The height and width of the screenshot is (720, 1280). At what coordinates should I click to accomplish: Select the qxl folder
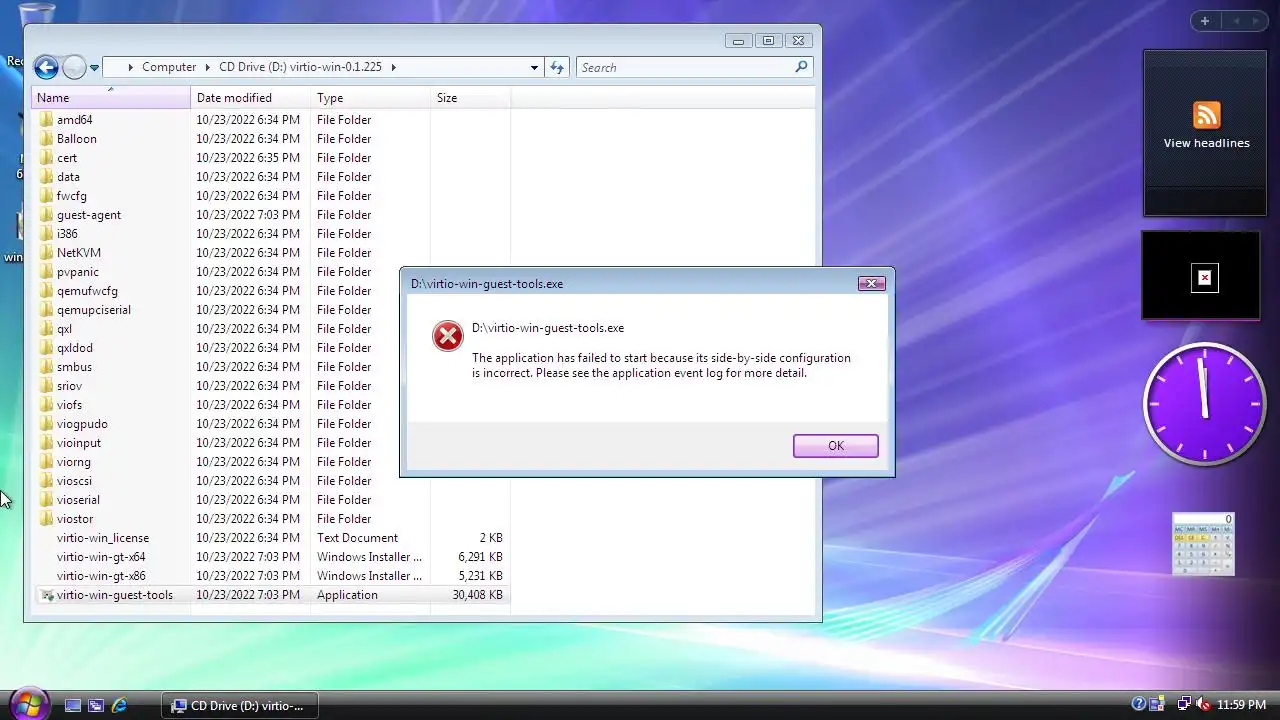pos(64,329)
